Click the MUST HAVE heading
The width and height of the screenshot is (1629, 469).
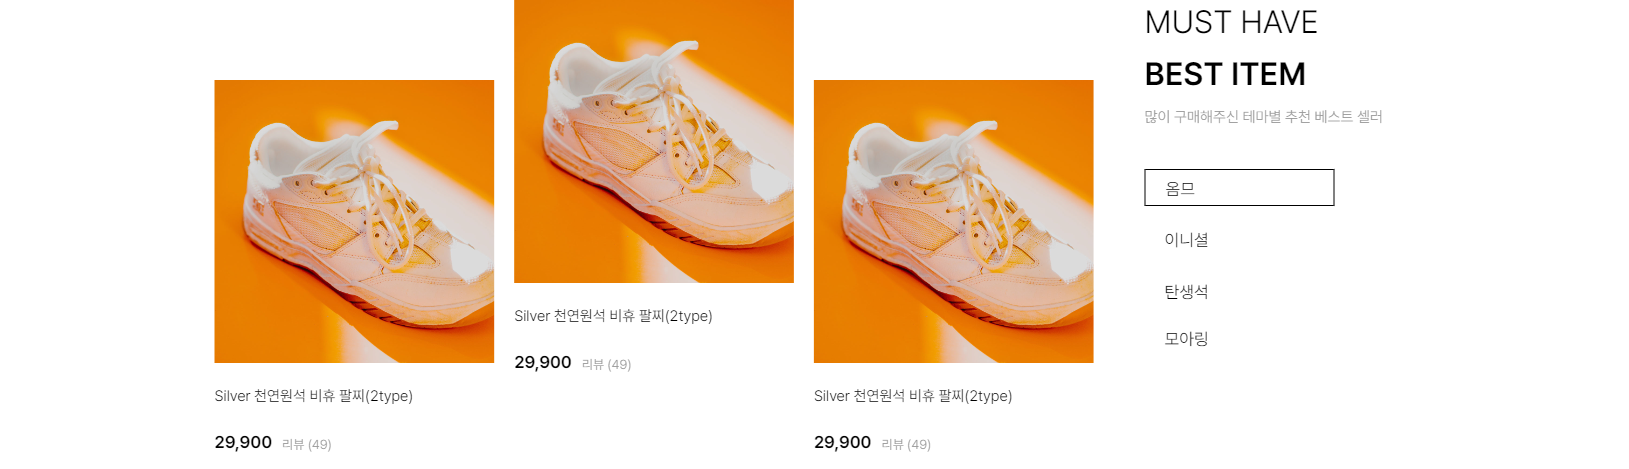click(x=1231, y=22)
